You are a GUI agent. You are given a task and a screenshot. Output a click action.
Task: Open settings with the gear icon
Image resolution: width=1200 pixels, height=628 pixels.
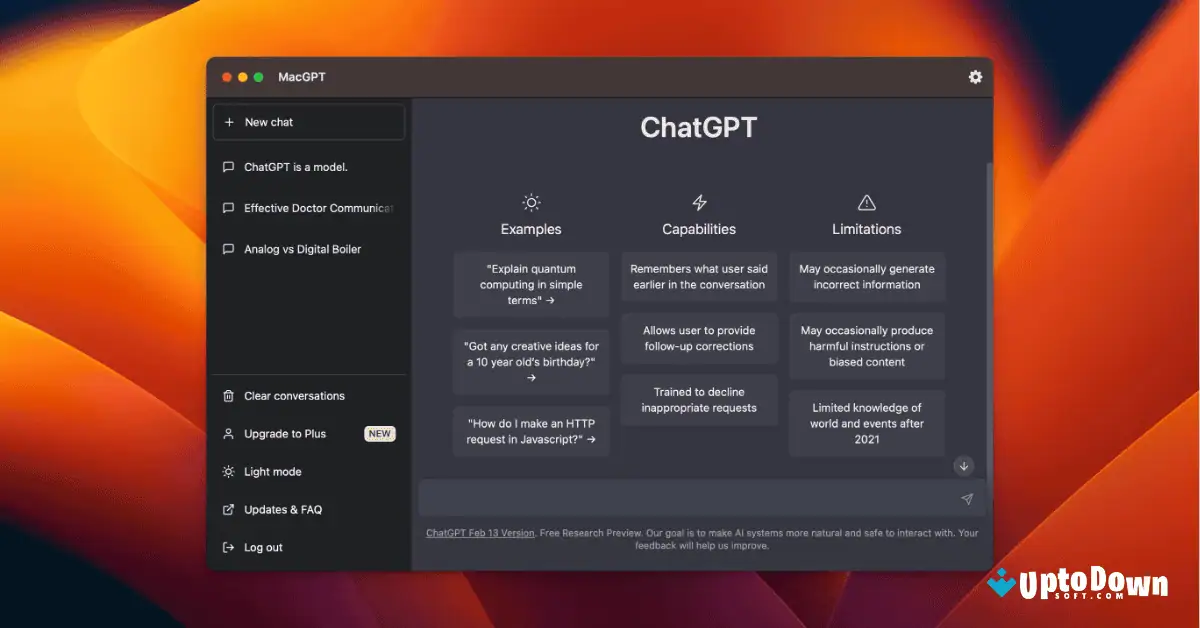pyautogui.click(x=975, y=77)
